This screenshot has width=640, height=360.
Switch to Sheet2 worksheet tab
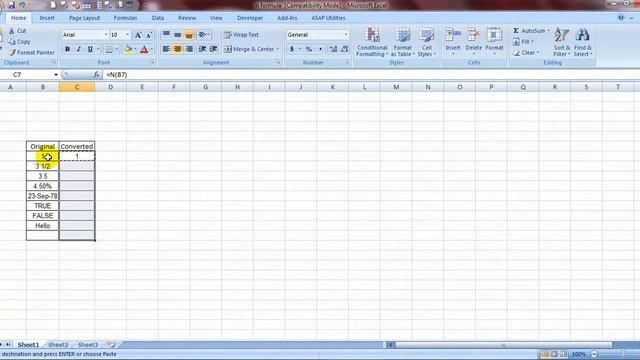tap(58, 345)
